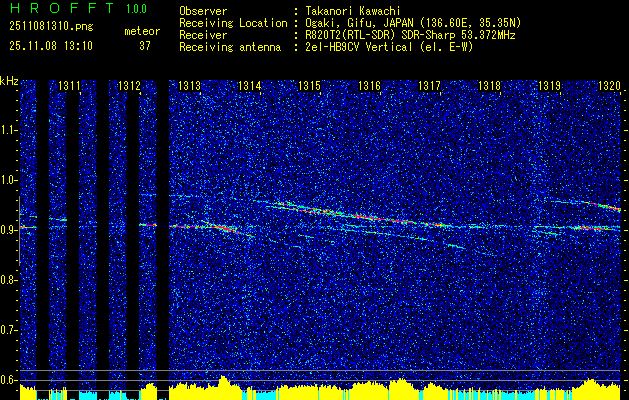Click the 1311 time marker

pyautogui.click(x=69, y=85)
